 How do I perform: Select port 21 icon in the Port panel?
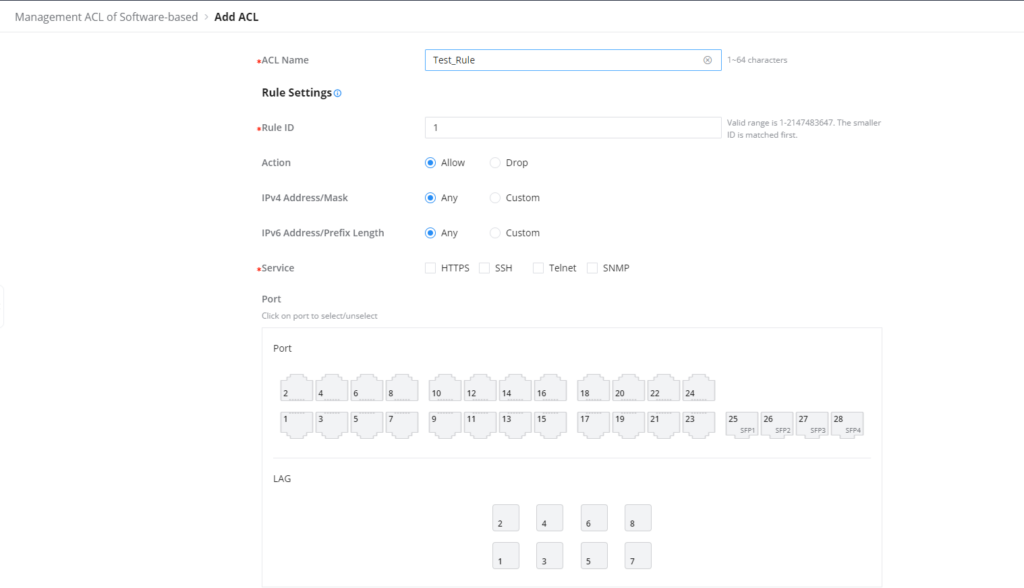pyautogui.click(x=664, y=425)
